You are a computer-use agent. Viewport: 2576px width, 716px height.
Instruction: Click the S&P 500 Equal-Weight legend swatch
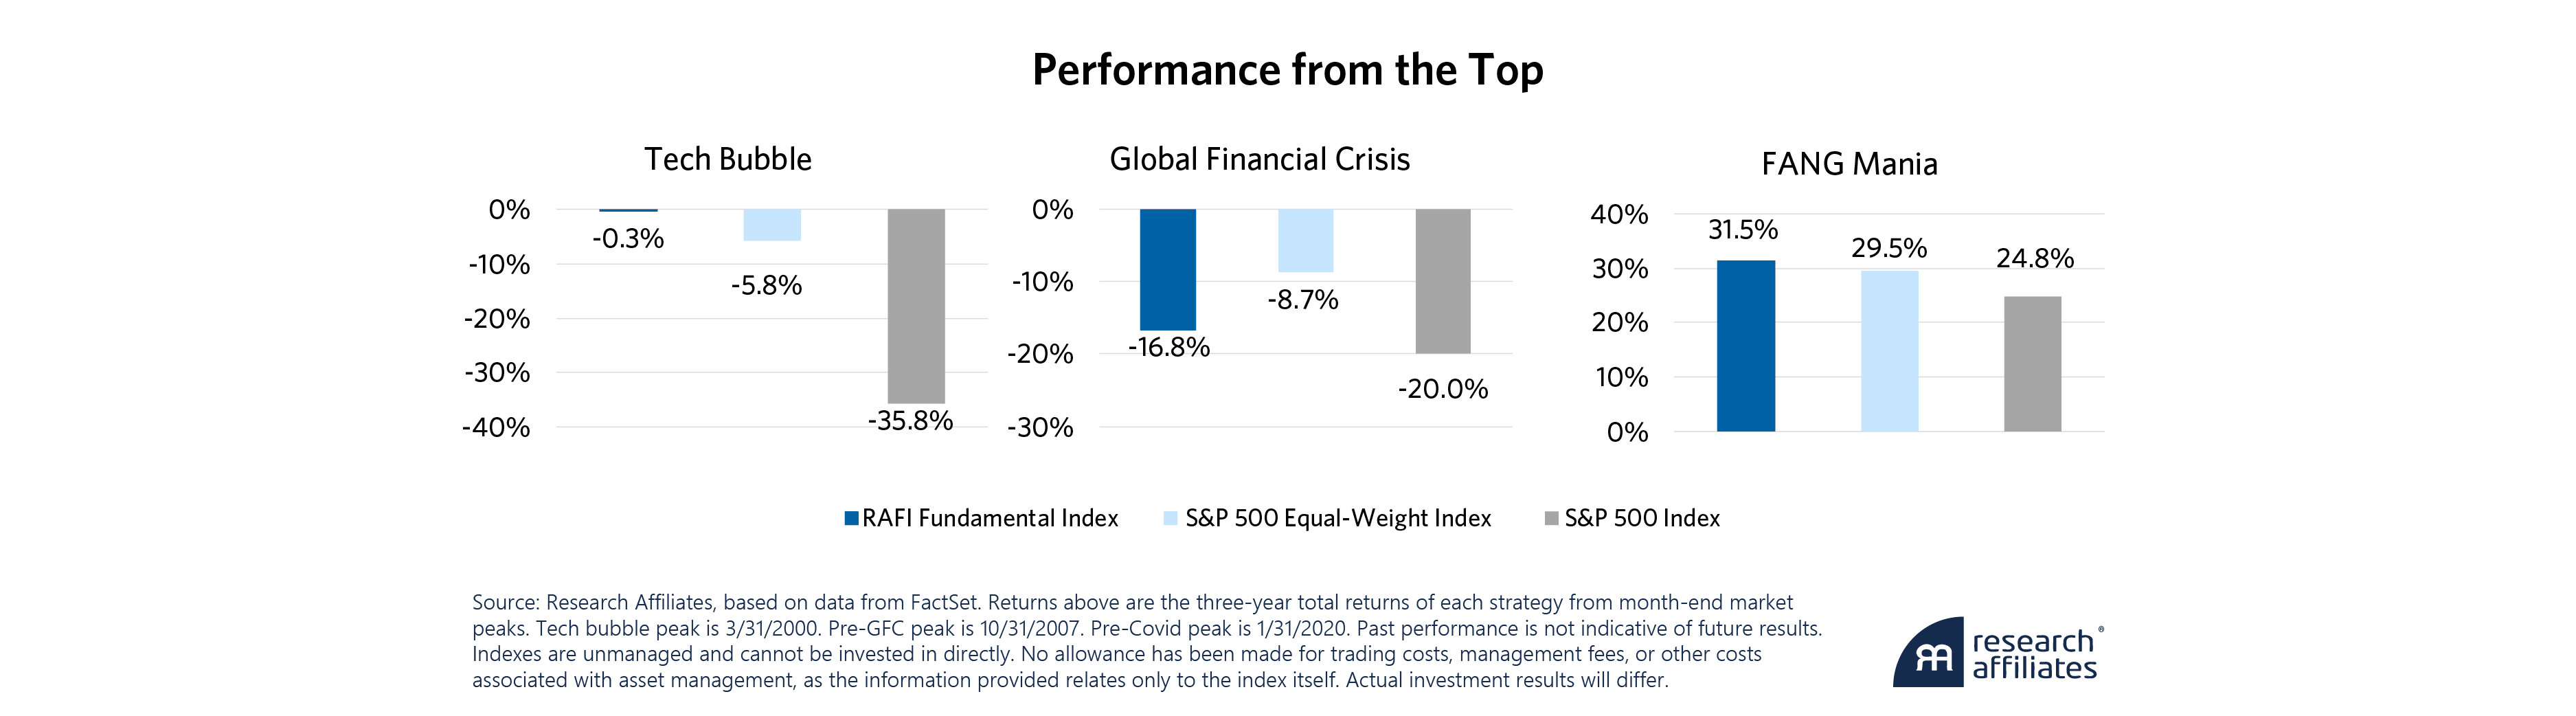pos(1171,518)
